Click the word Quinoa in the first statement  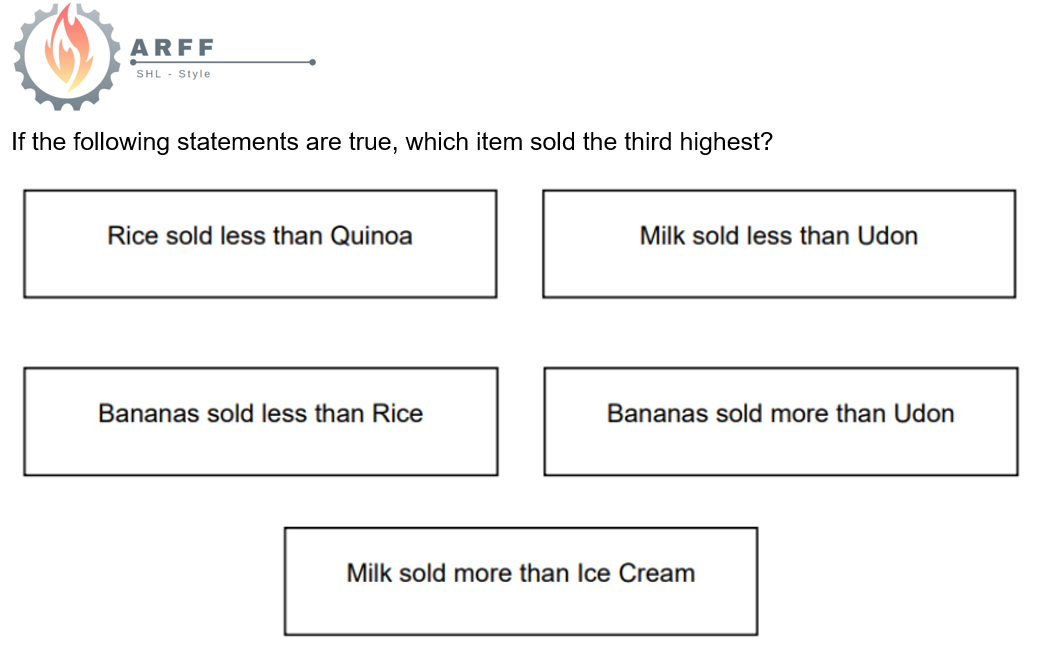(x=371, y=236)
